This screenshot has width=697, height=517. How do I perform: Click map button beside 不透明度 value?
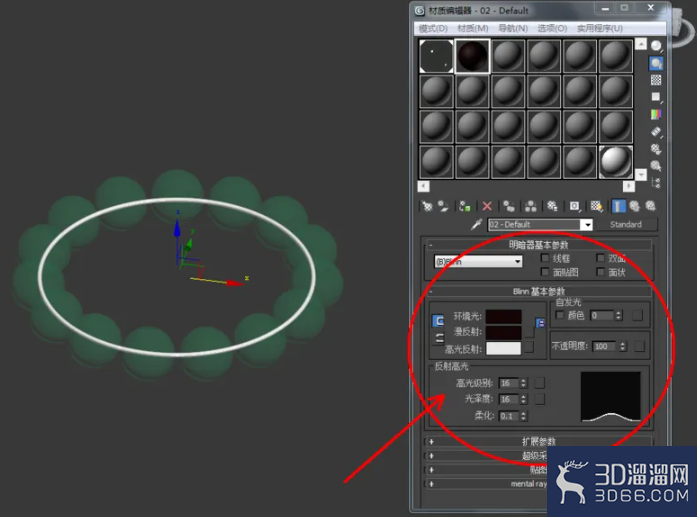639,346
